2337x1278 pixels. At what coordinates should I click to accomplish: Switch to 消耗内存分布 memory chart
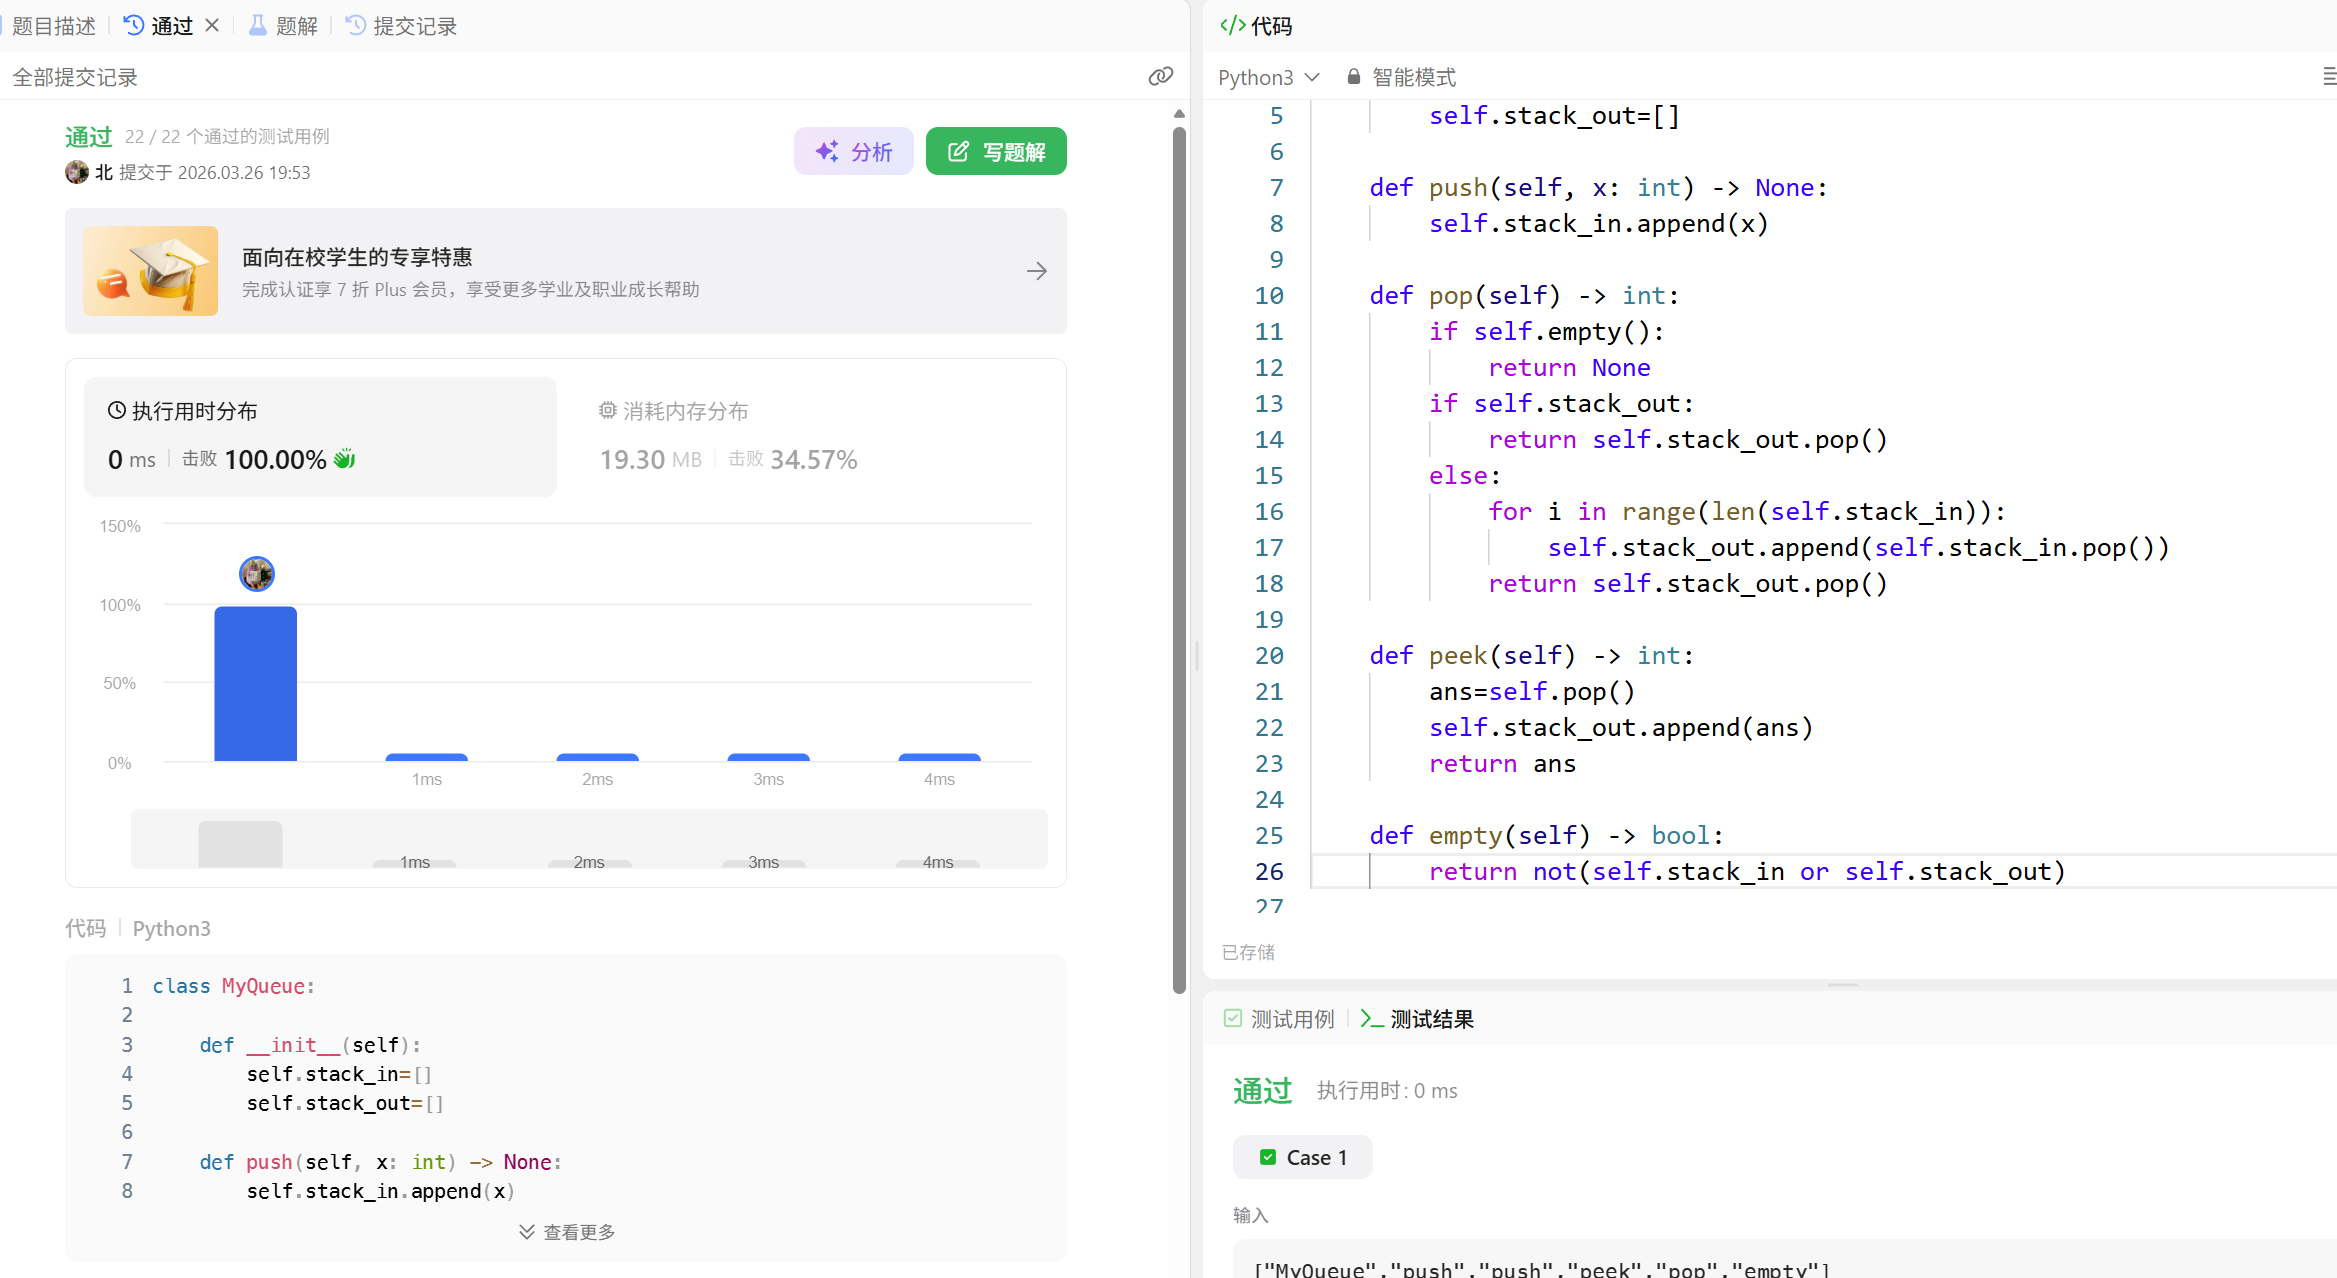click(685, 411)
